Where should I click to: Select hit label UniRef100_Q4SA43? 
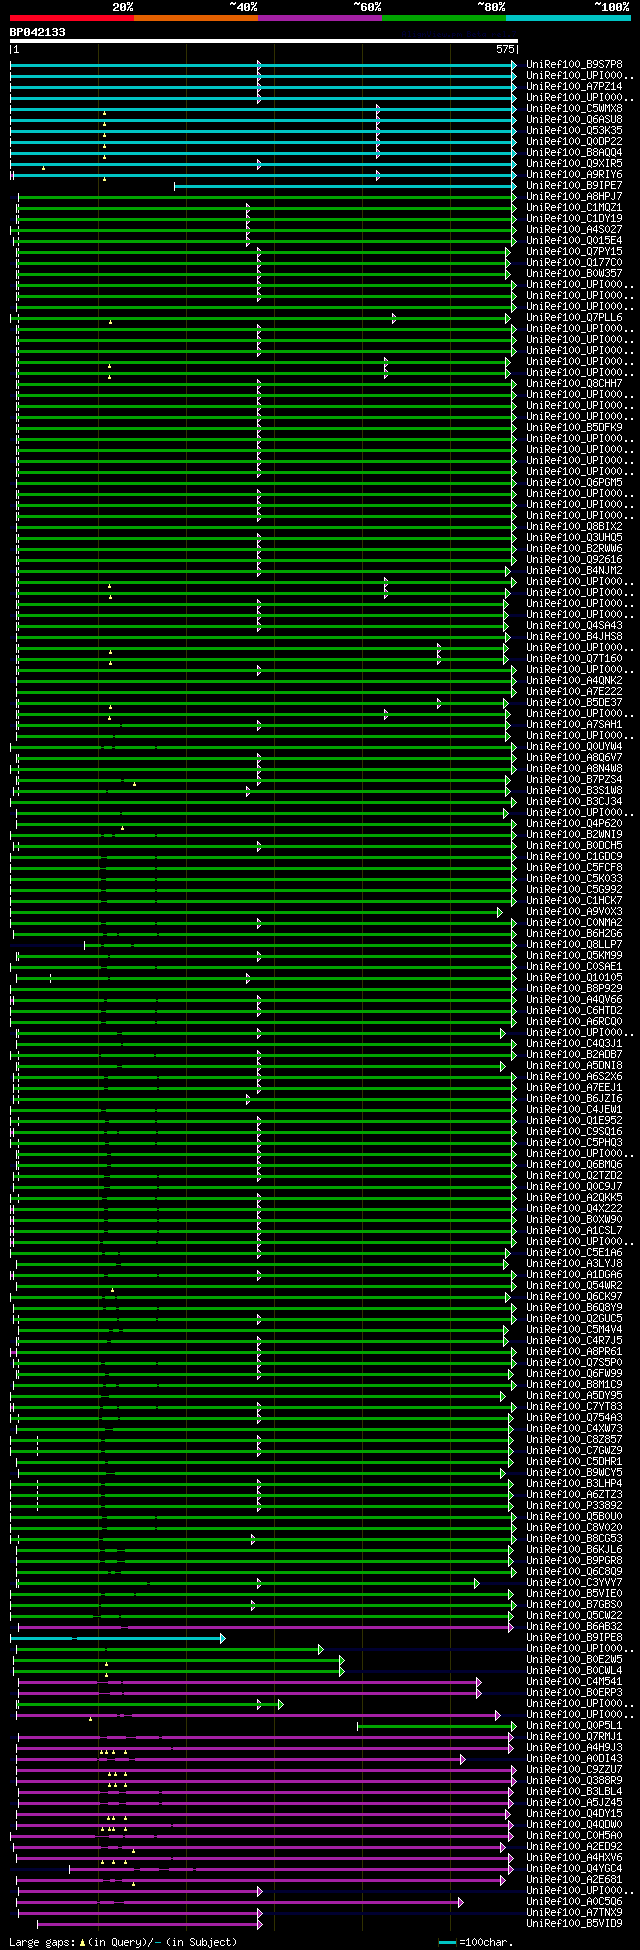point(574,626)
